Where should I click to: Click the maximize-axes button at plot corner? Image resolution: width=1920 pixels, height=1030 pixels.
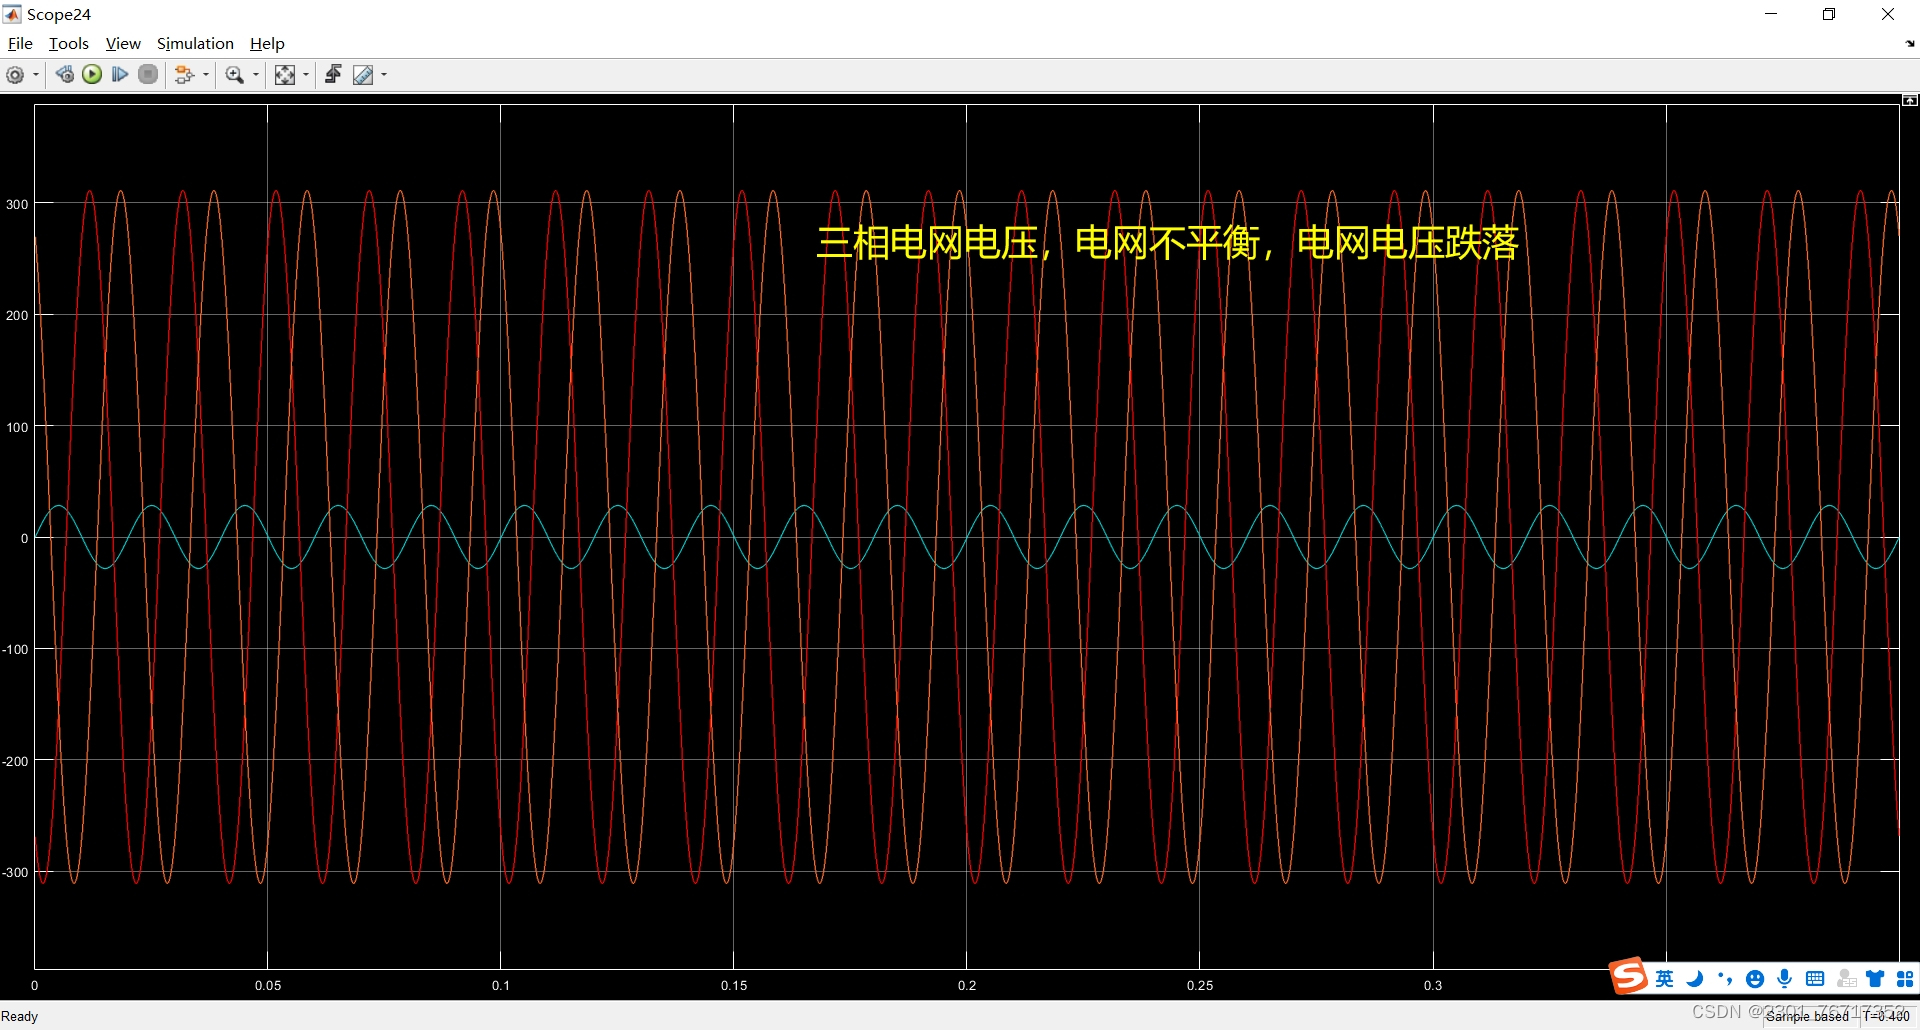(1909, 100)
